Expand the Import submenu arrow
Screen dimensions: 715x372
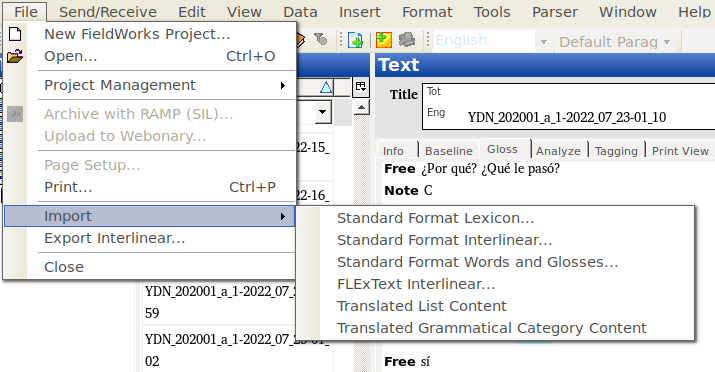coord(283,216)
